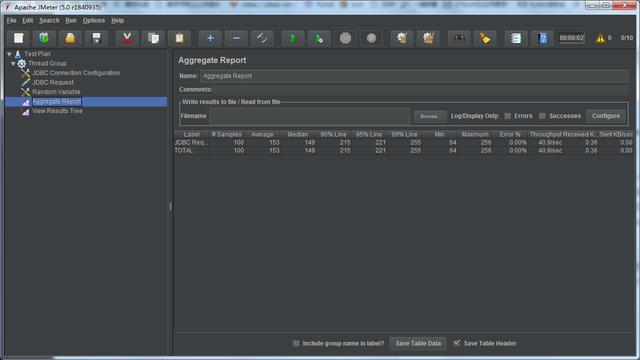Viewport: 640px width, 360px height.
Task: Open the Run menu
Action: [71, 20]
